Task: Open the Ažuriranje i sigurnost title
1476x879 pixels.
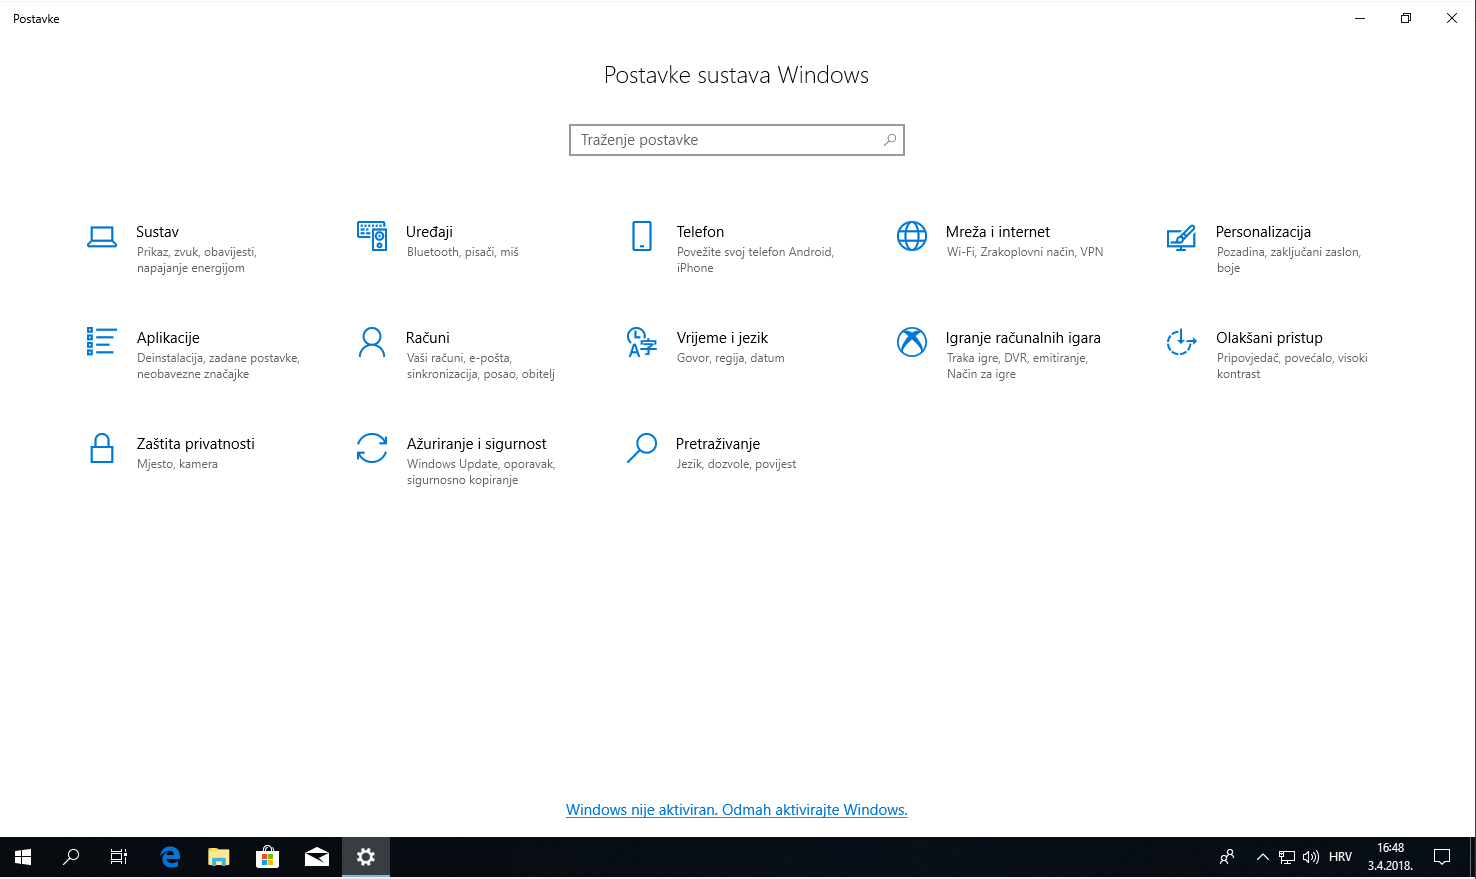Action: coord(477,444)
